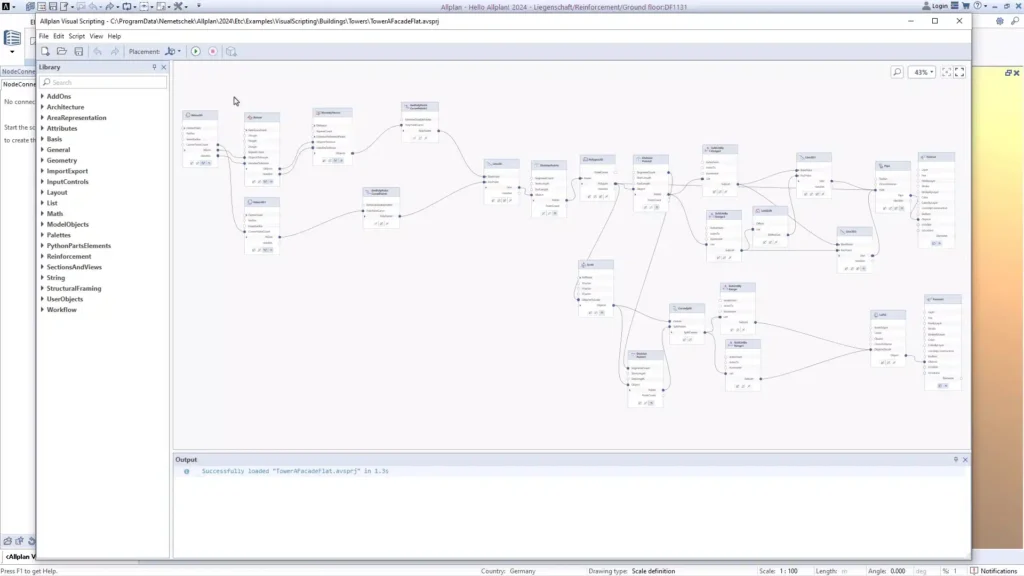The image size is (1024, 576).
Task: Click the Placement tool icon in toolbar
Action: point(168,52)
